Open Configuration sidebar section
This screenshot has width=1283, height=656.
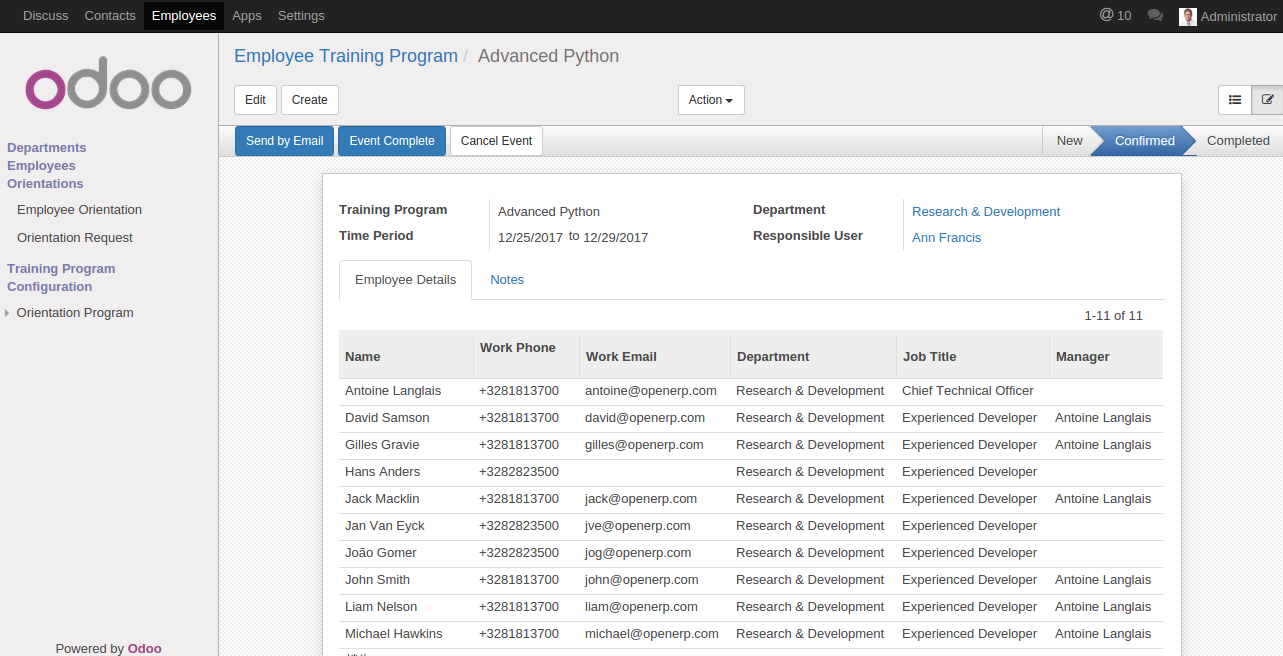point(50,287)
